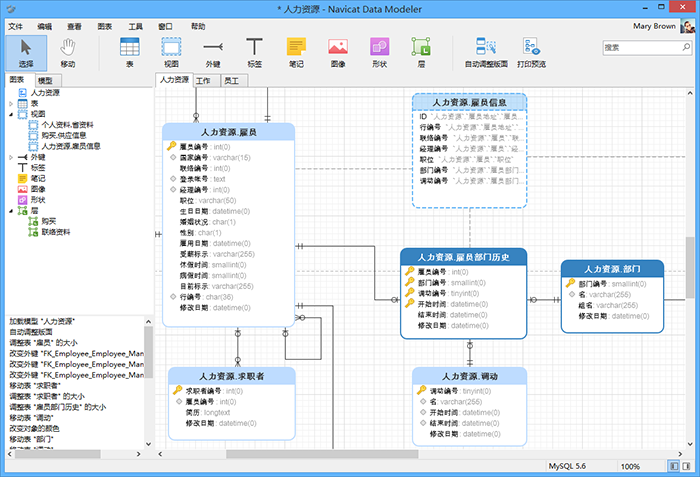Click the search magnifier icon
Viewport: 700px width, 477px height.
coord(686,47)
